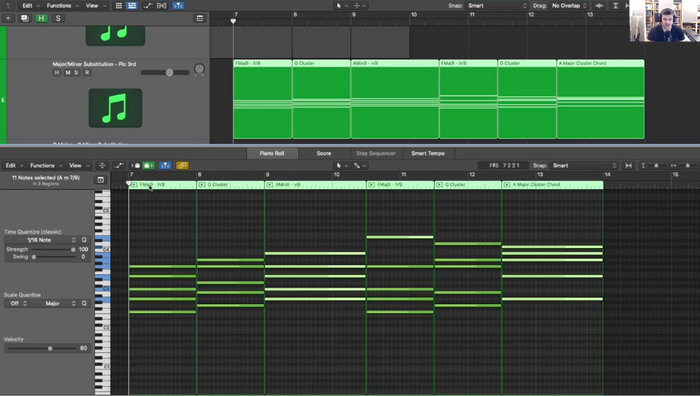Toggle Catch Playhead in Piano Roll toolbar
This screenshot has width=700, height=396.
click(x=165, y=166)
